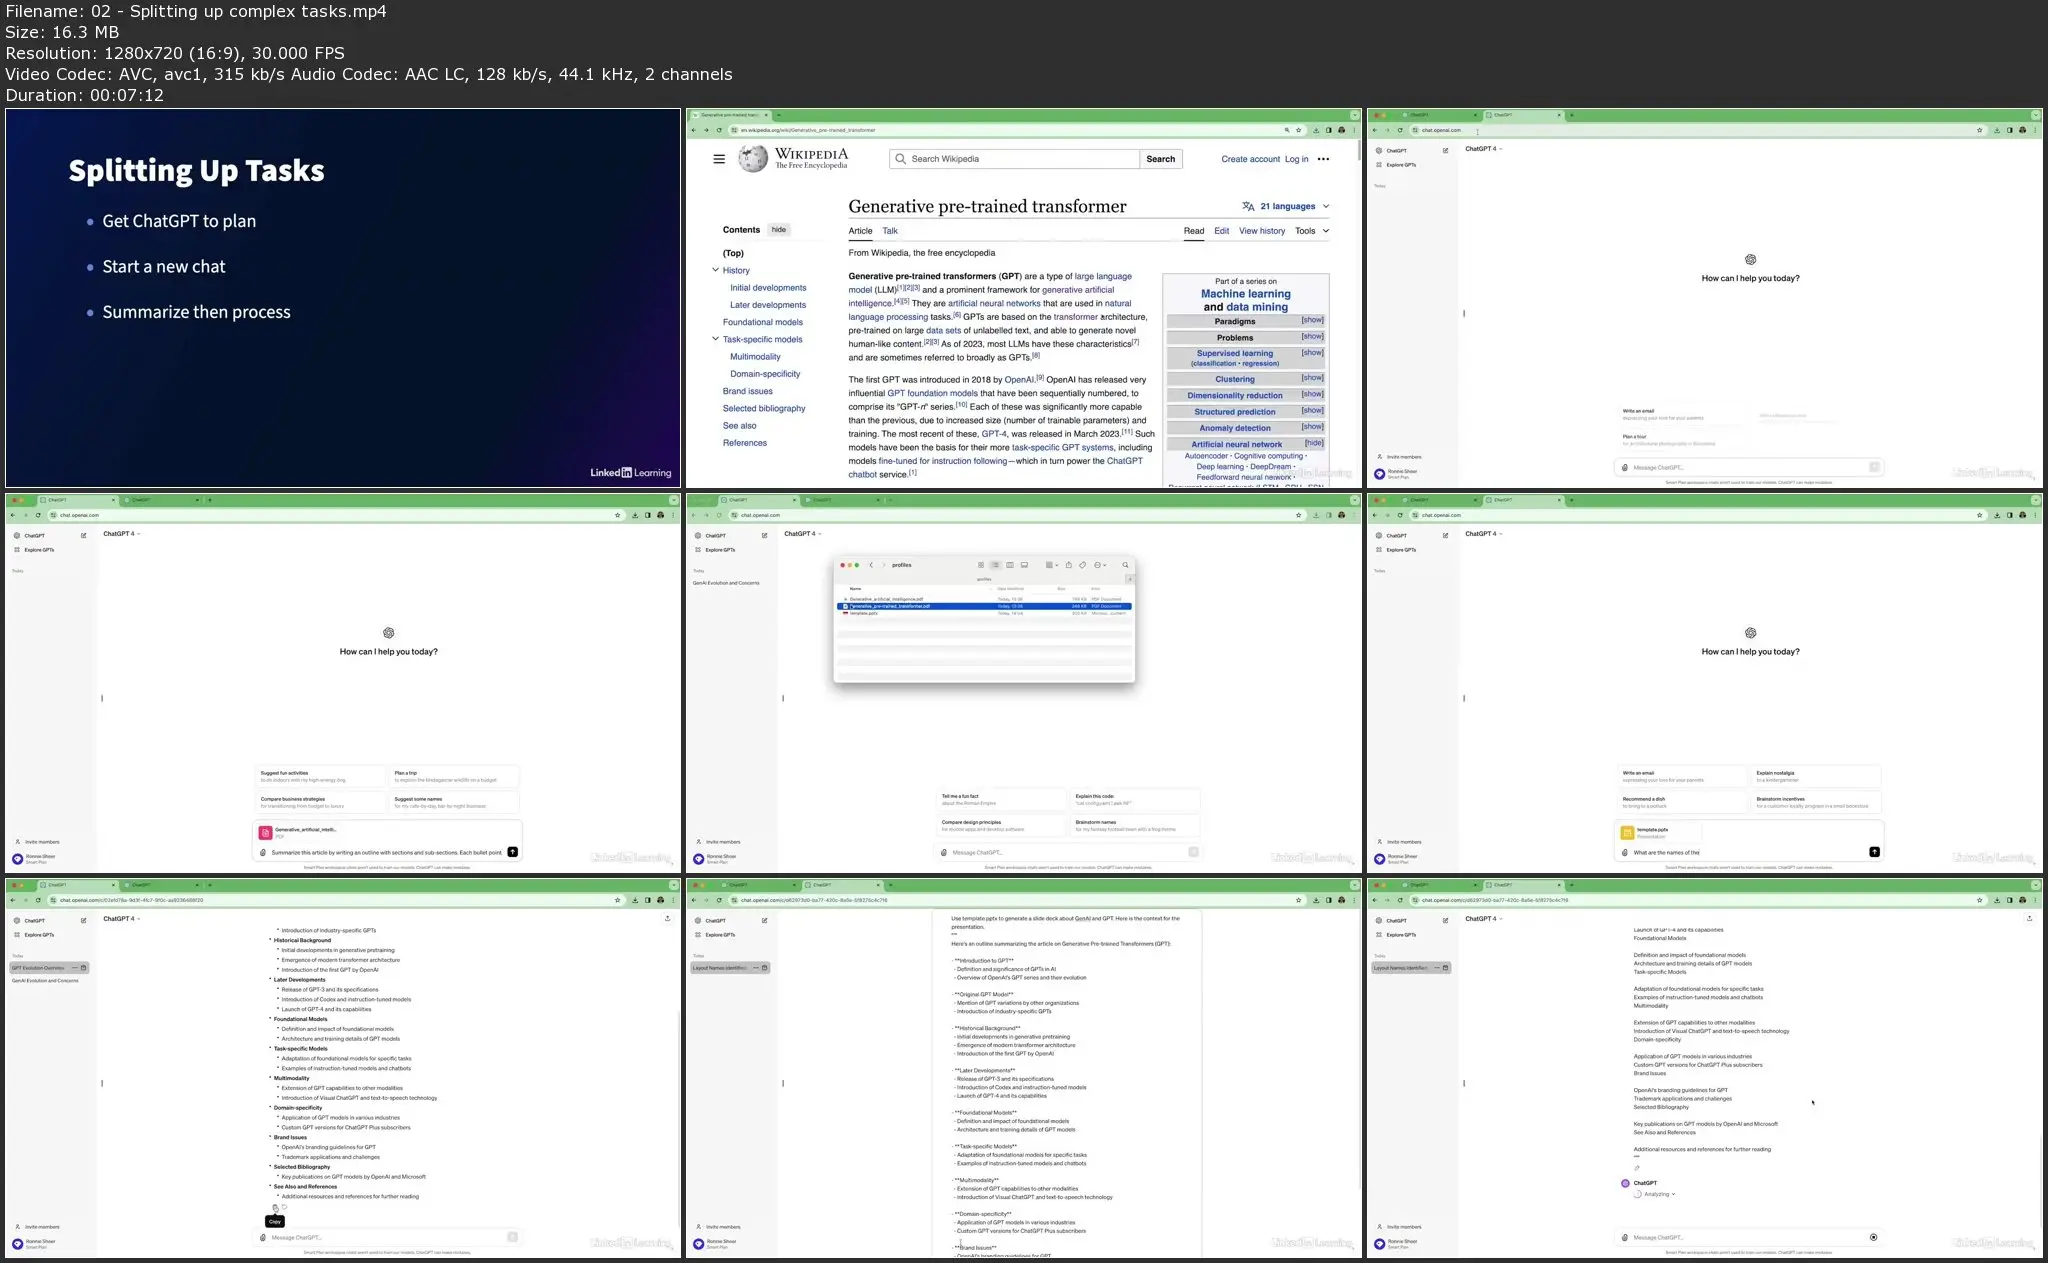The width and height of the screenshot is (2048, 1263).
Task: Open the Wikipedia Tools dropdown
Action: click(1312, 231)
